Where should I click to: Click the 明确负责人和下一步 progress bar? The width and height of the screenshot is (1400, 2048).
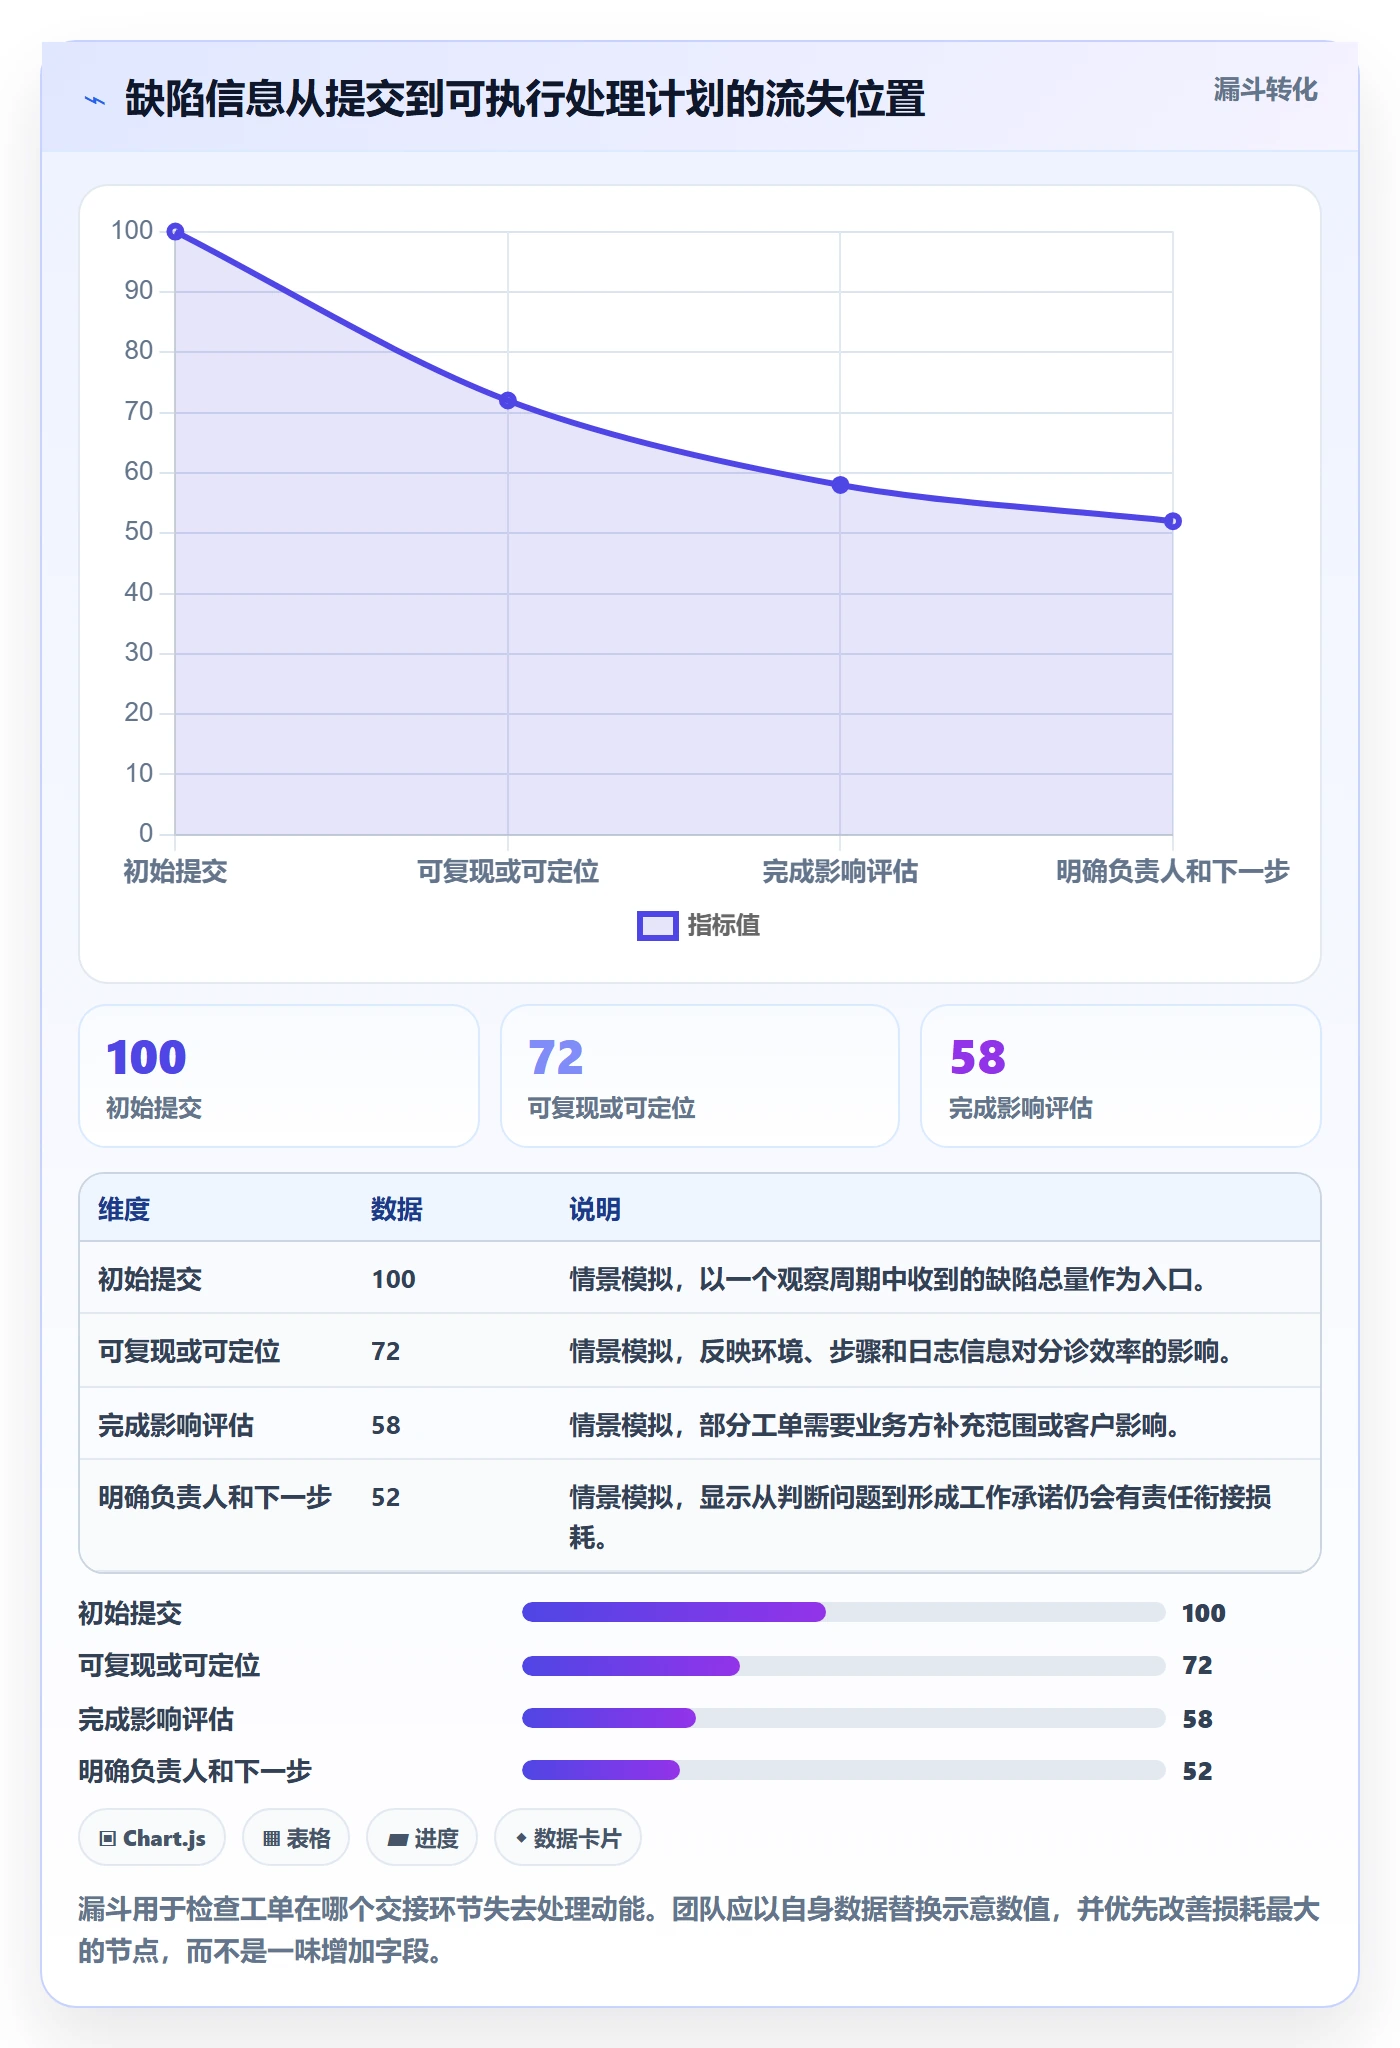click(x=843, y=1770)
